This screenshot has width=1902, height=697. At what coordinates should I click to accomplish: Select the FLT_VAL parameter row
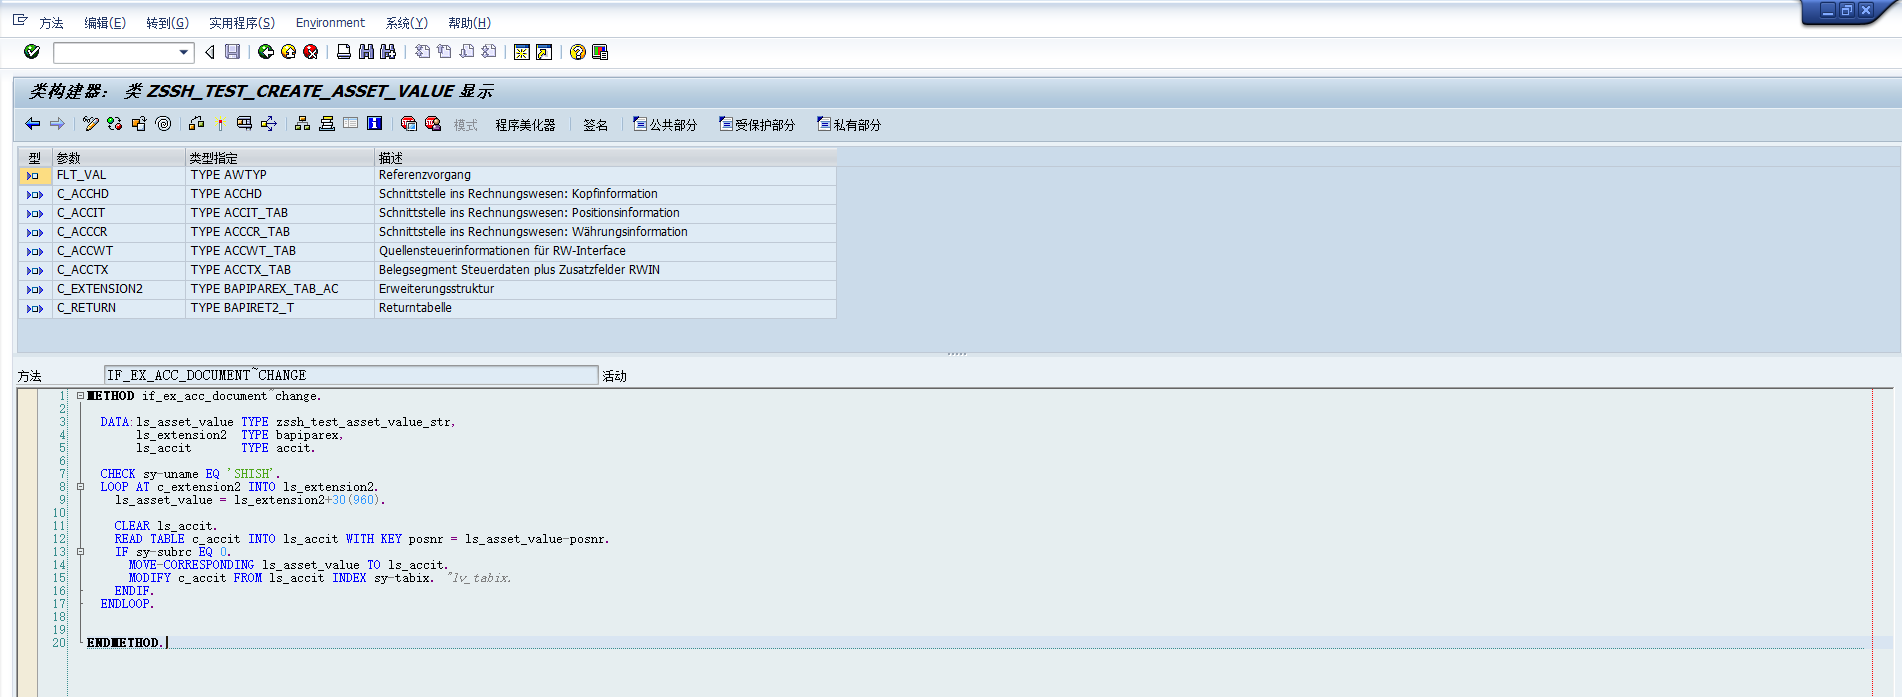pos(427,175)
